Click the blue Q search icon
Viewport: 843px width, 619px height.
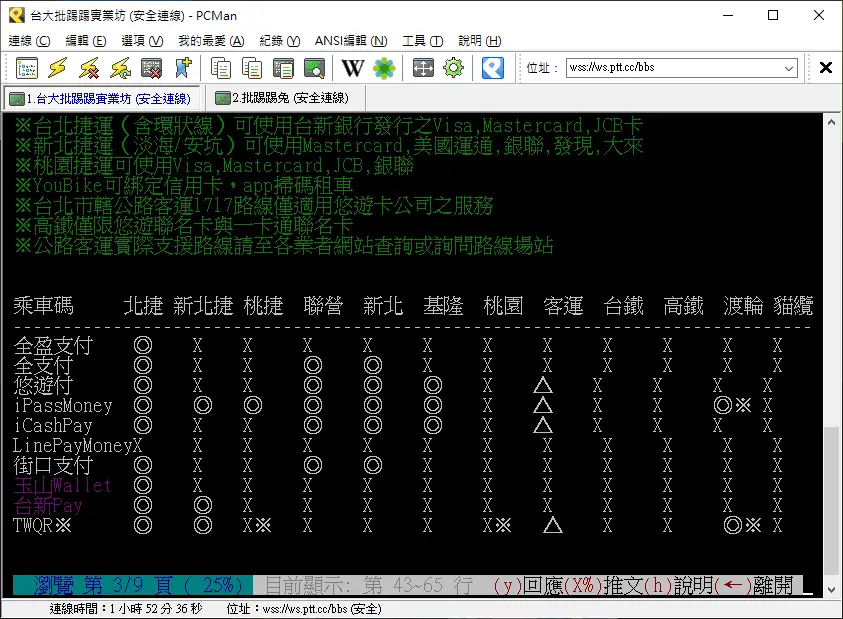492,68
